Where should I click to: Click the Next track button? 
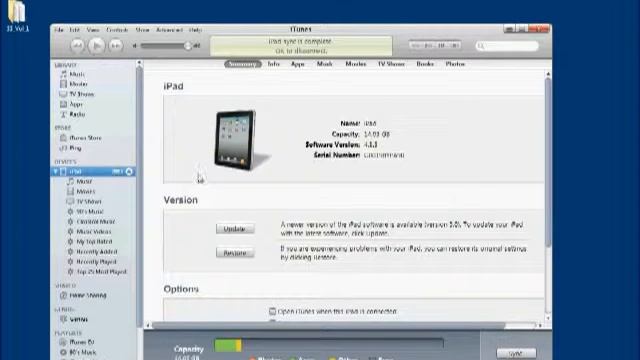116,45
